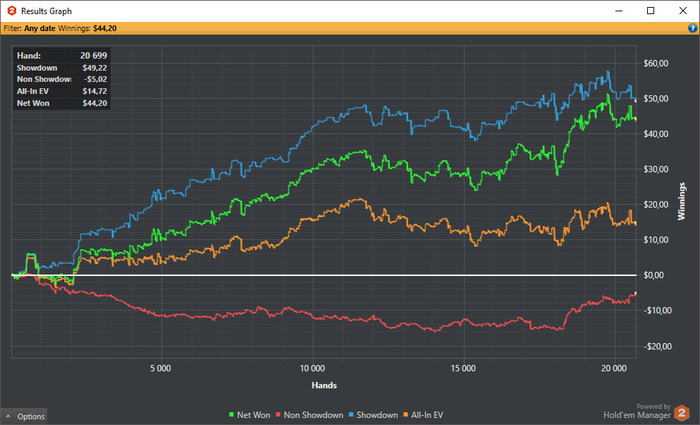Screen dimensions: 700x425
Task: Click the $60,00 axis label
Action: 656,63
